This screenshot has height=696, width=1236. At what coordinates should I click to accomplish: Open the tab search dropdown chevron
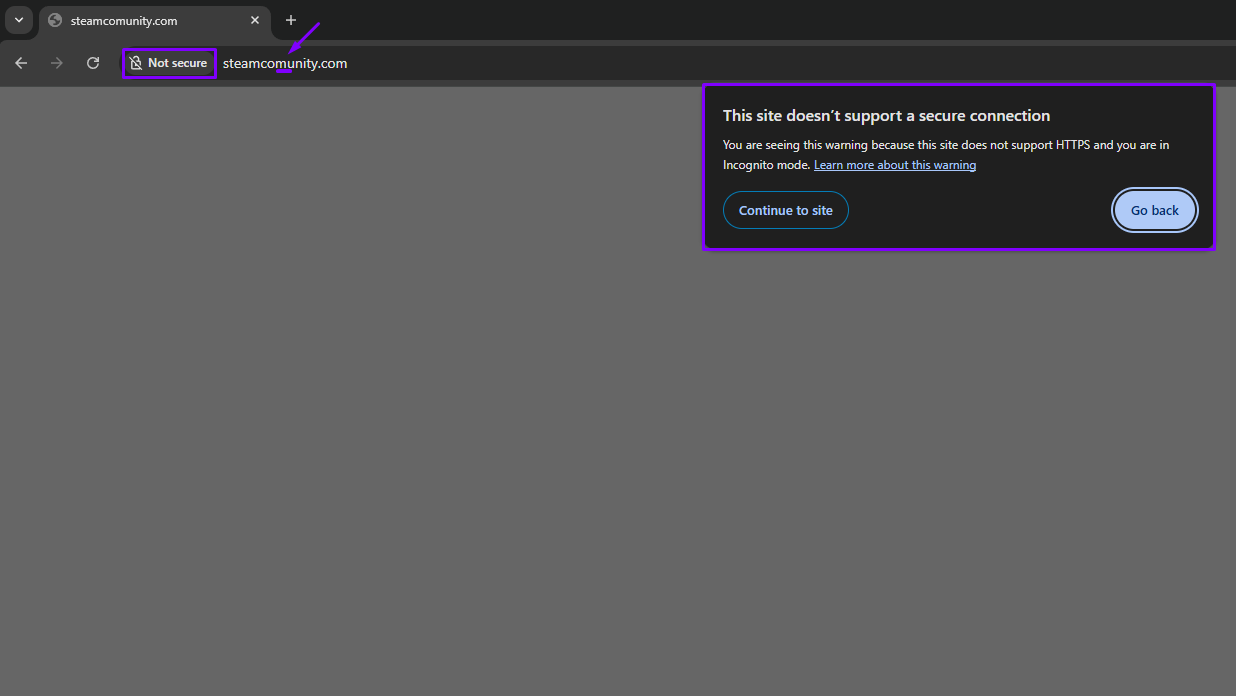[18, 20]
